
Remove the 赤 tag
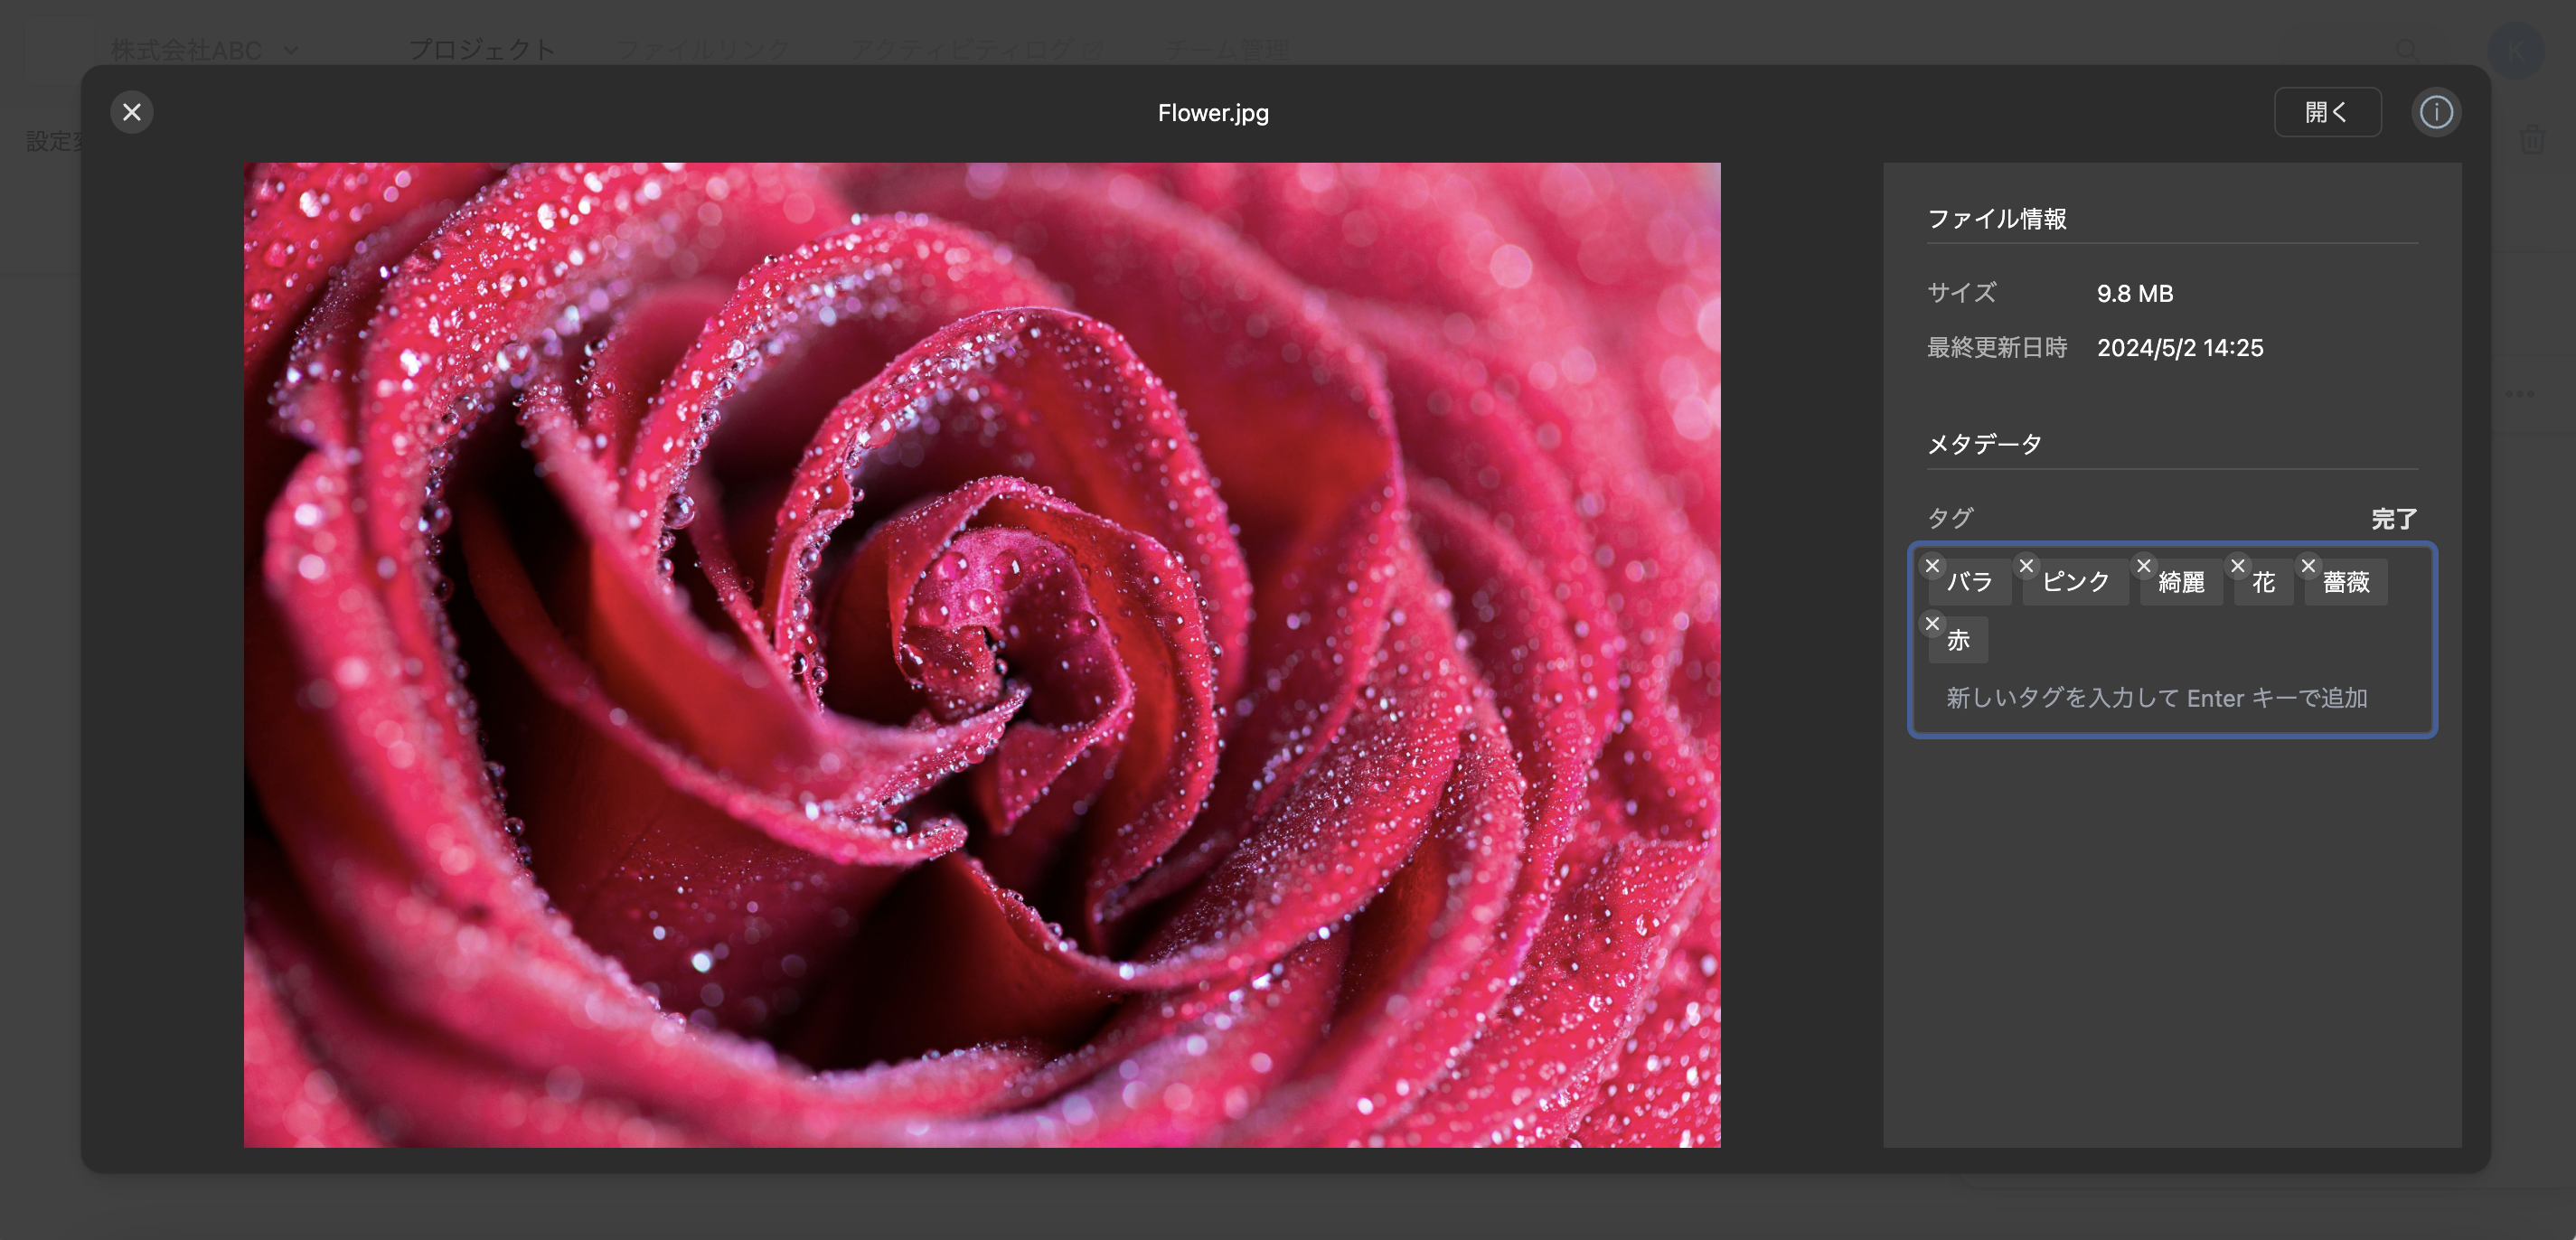1932,624
